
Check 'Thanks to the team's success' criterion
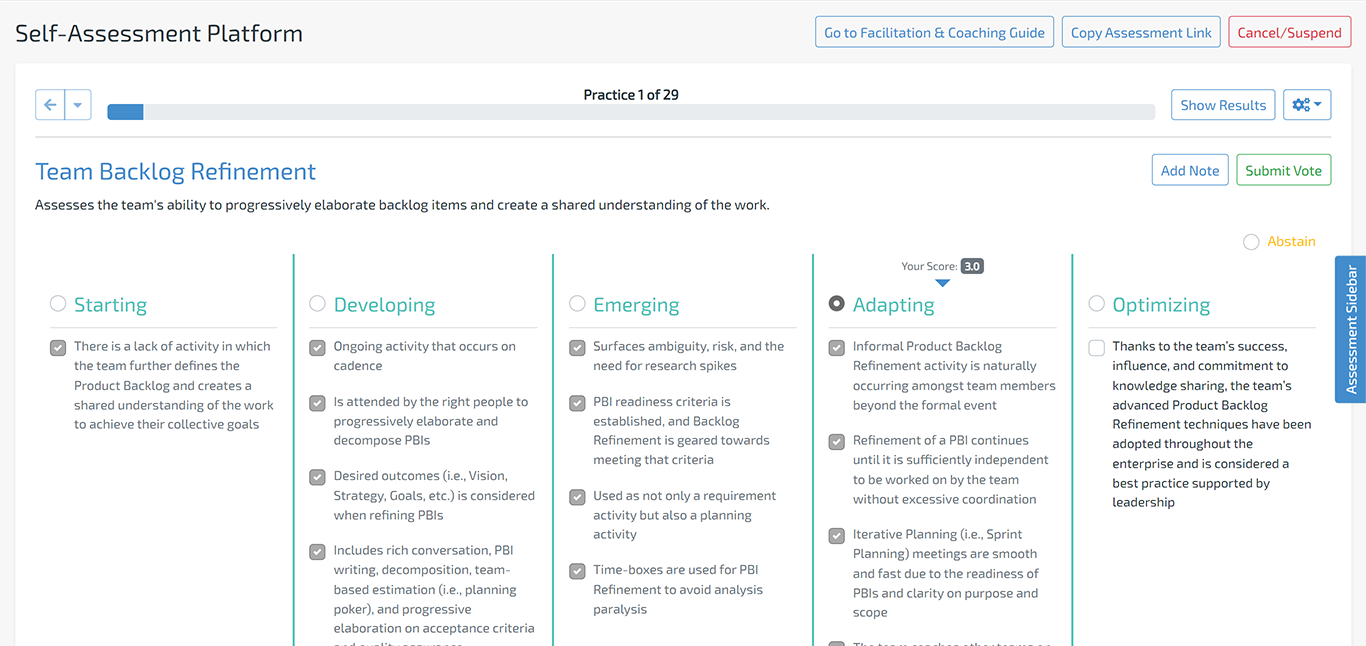coord(1096,347)
